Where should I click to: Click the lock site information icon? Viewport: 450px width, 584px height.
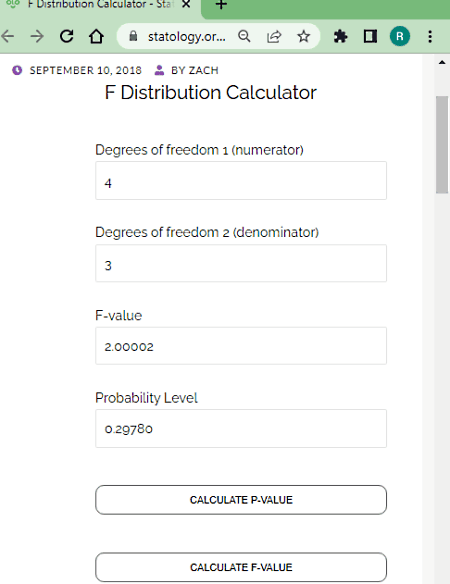(133, 36)
